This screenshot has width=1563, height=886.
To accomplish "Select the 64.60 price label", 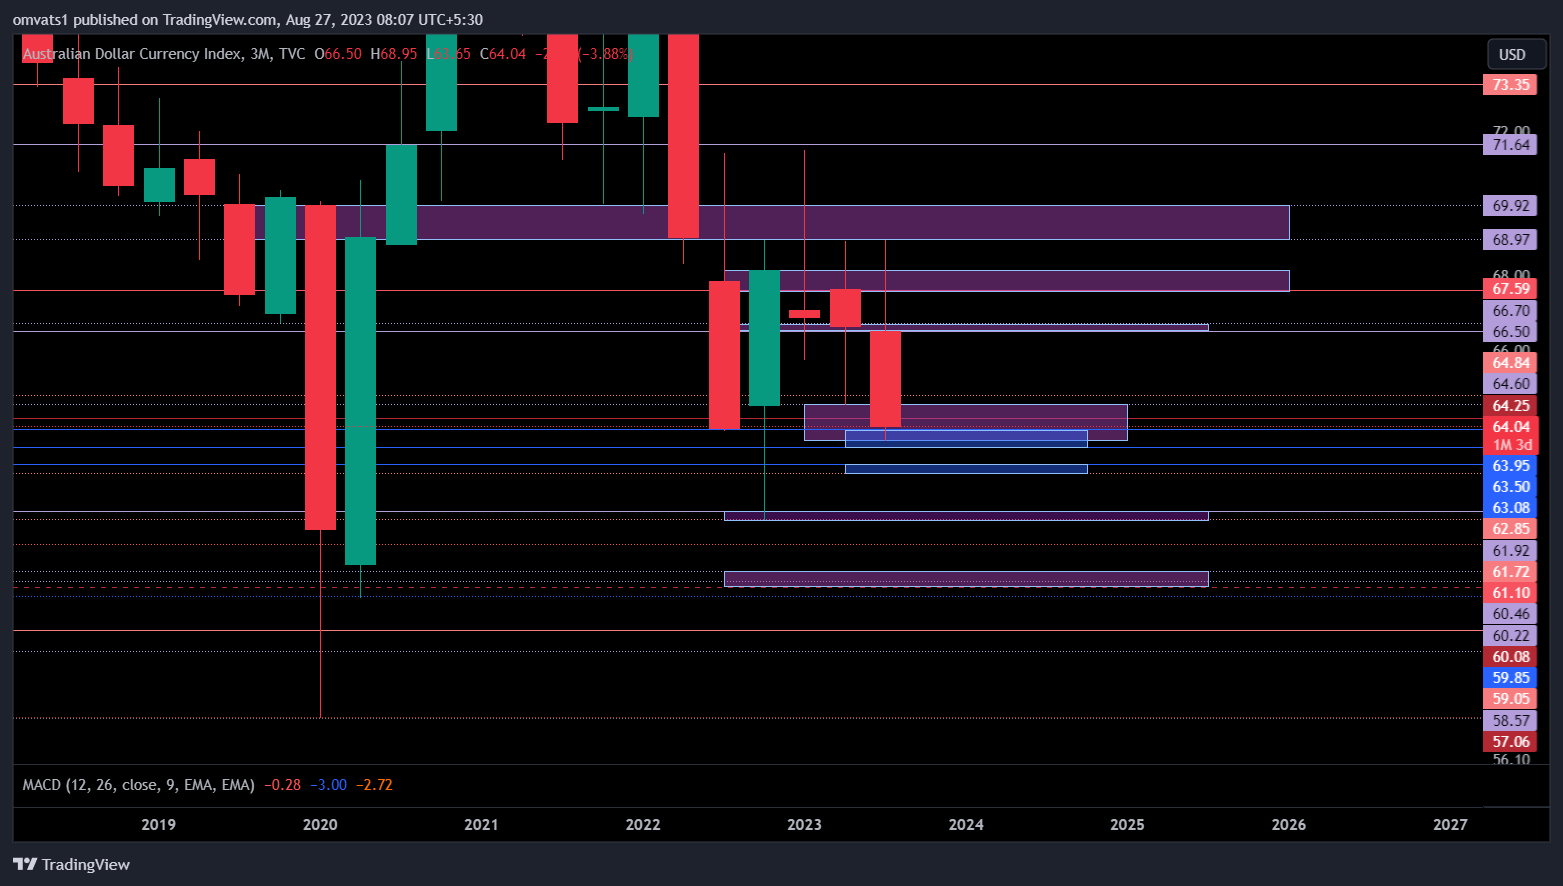I will (x=1510, y=384).
